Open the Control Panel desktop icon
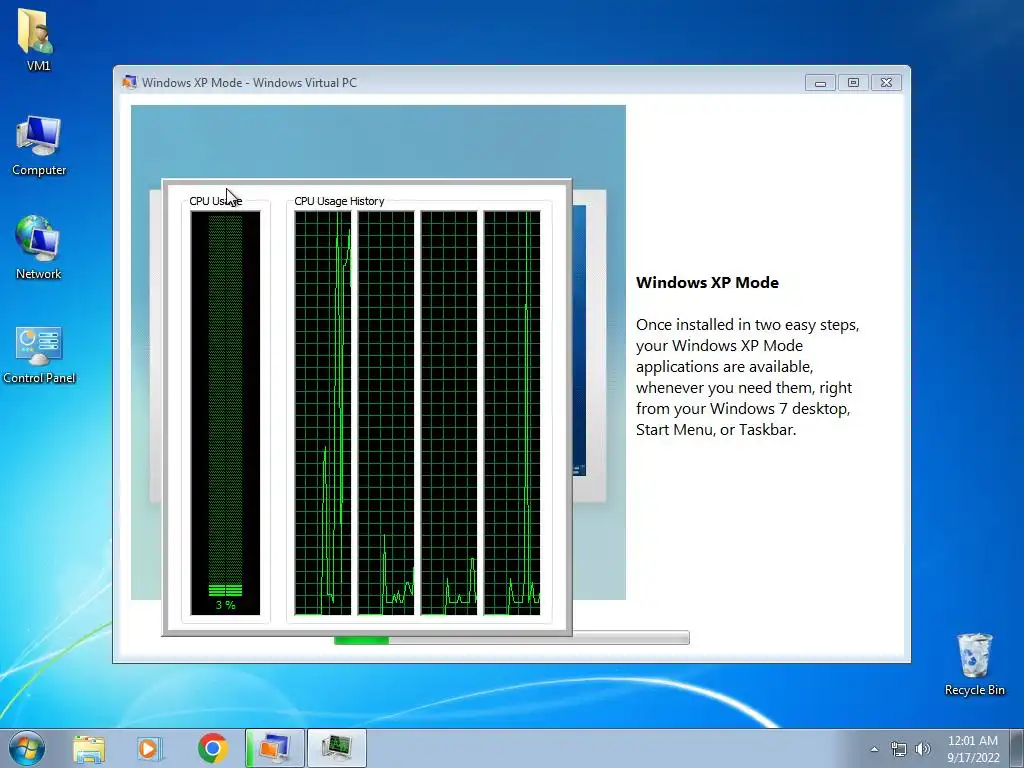Image resolution: width=1024 pixels, height=768 pixels. [x=39, y=354]
